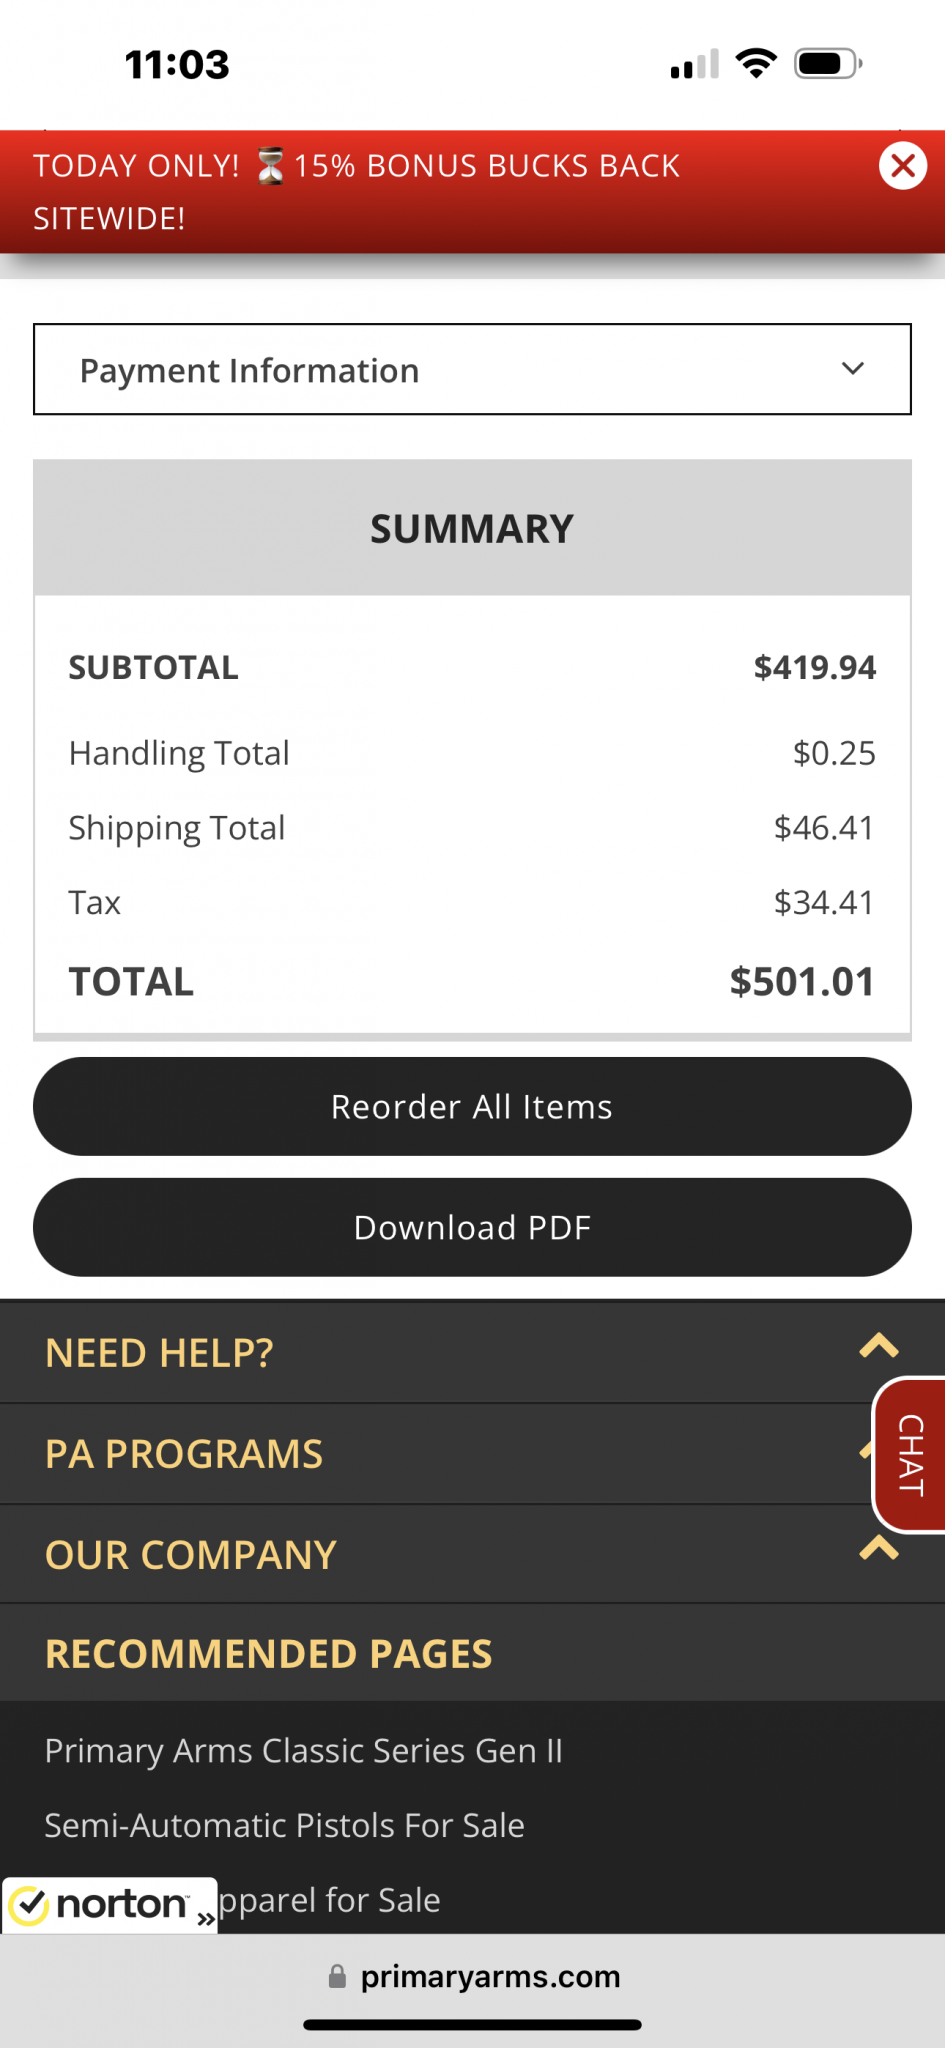Tap the primaryarms.com address bar
The width and height of the screenshot is (945, 2048).
pyautogui.click(x=490, y=1977)
